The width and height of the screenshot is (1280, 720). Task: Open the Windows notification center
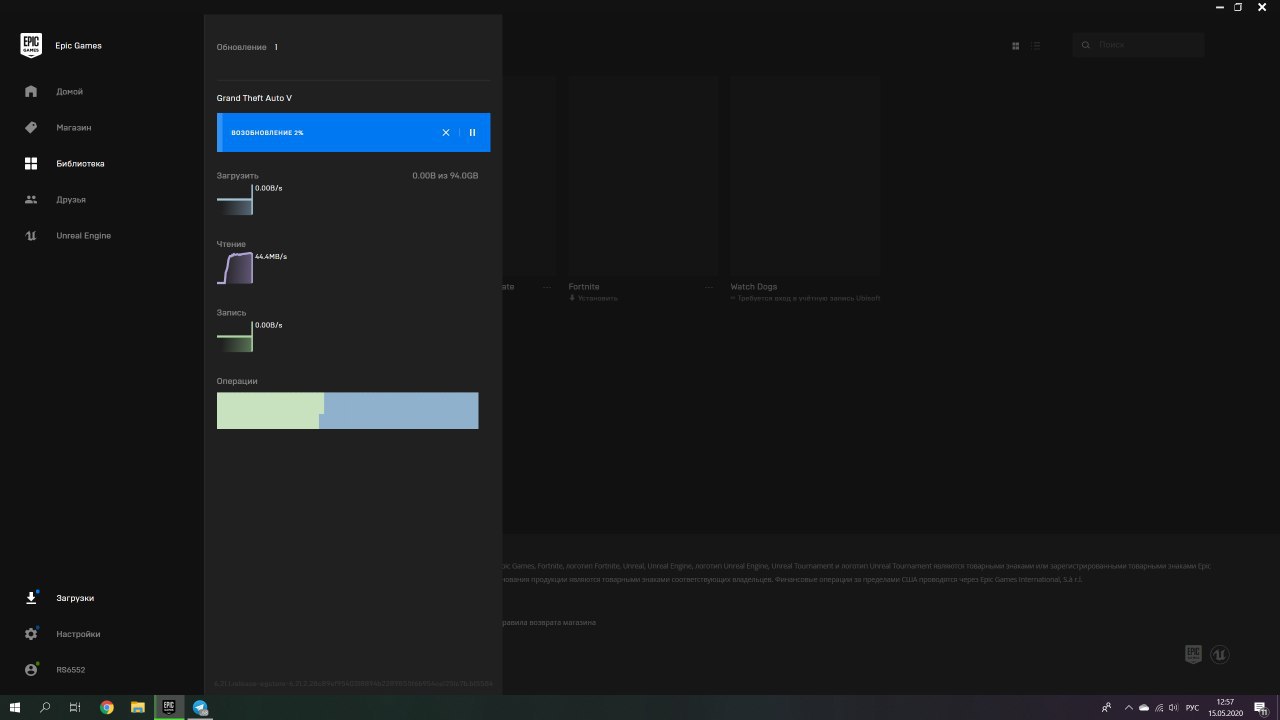[1262, 707]
